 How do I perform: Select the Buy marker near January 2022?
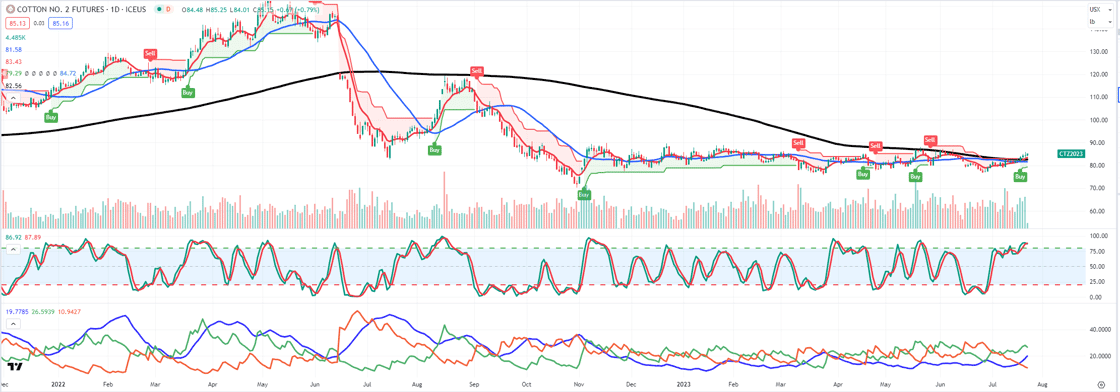coord(51,117)
